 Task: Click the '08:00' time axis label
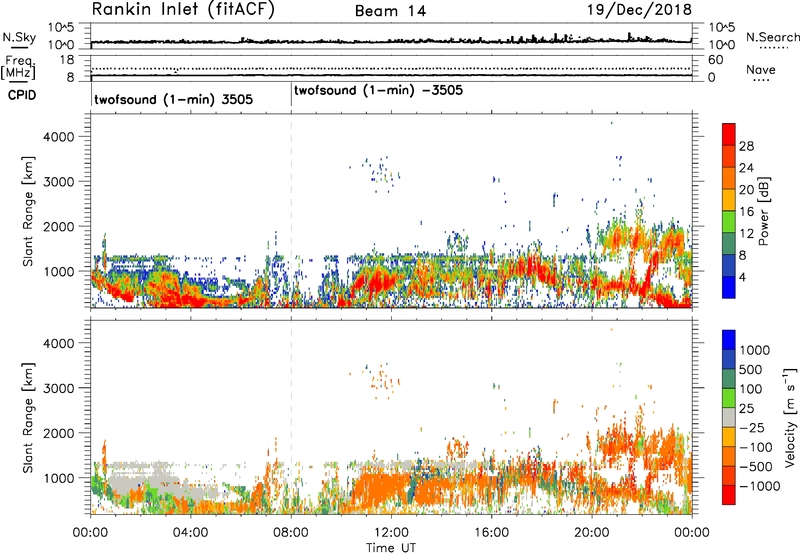pos(291,533)
